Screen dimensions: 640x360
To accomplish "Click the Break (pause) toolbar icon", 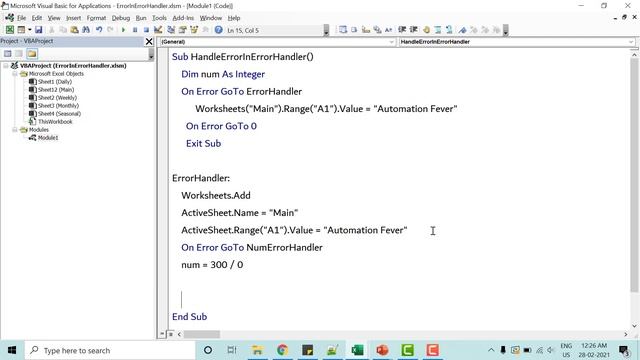I will click(x=135, y=30).
